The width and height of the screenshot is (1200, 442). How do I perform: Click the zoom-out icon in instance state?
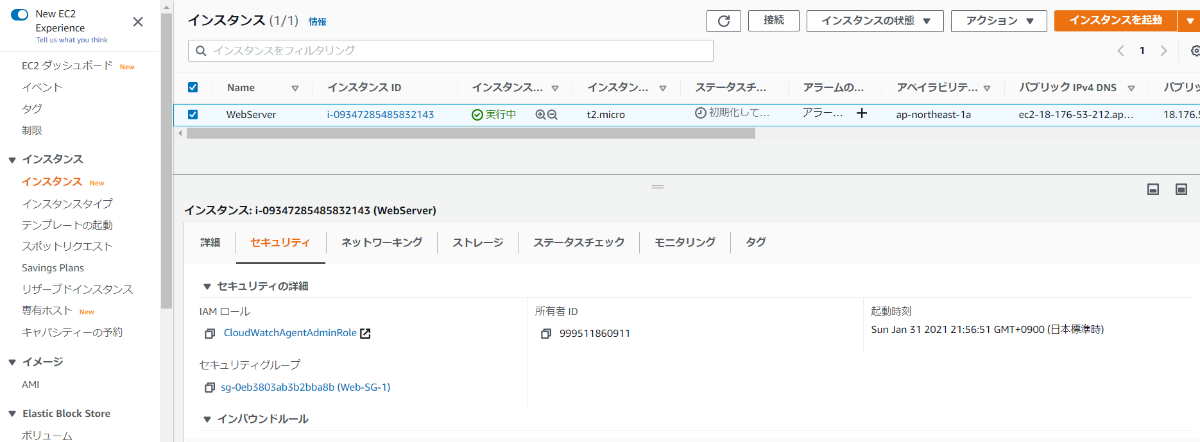[x=552, y=115]
